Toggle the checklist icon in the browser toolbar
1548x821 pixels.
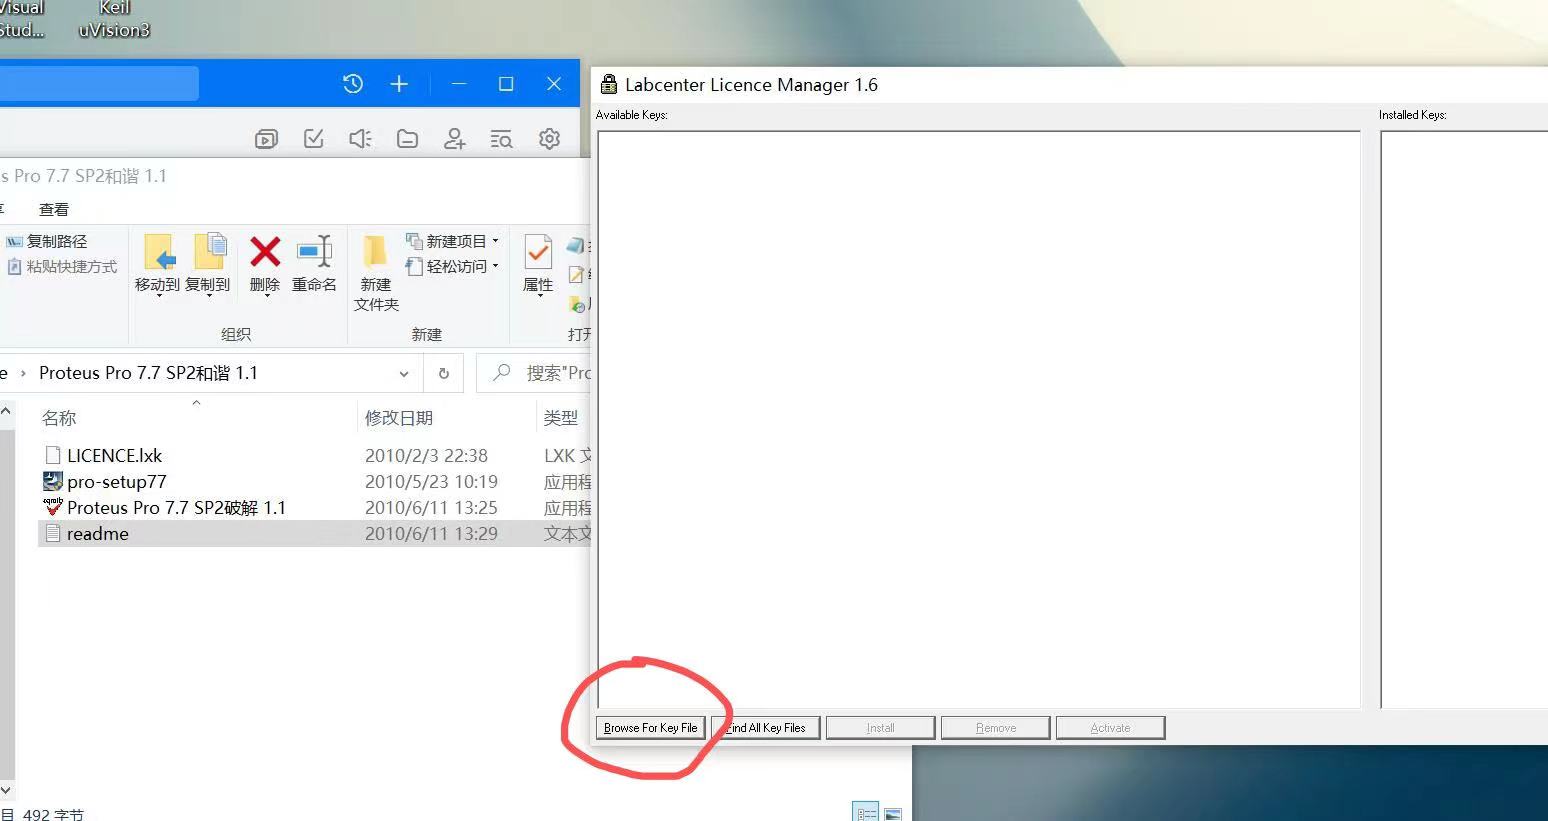pyautogui.click(x=313, y=139)
